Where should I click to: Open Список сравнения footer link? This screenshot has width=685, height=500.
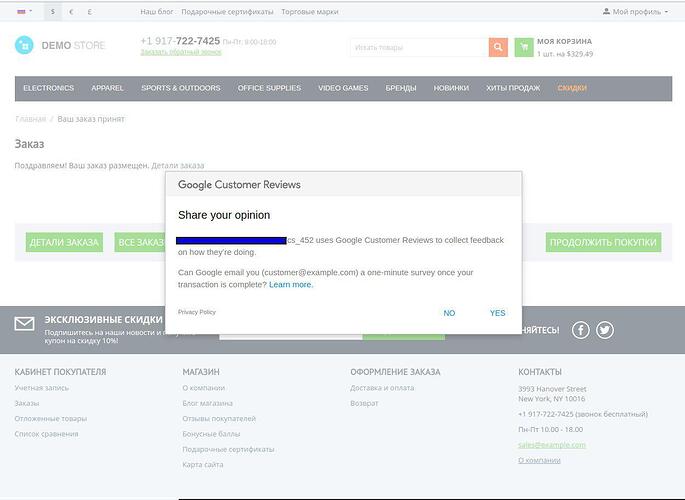[46, 434]
